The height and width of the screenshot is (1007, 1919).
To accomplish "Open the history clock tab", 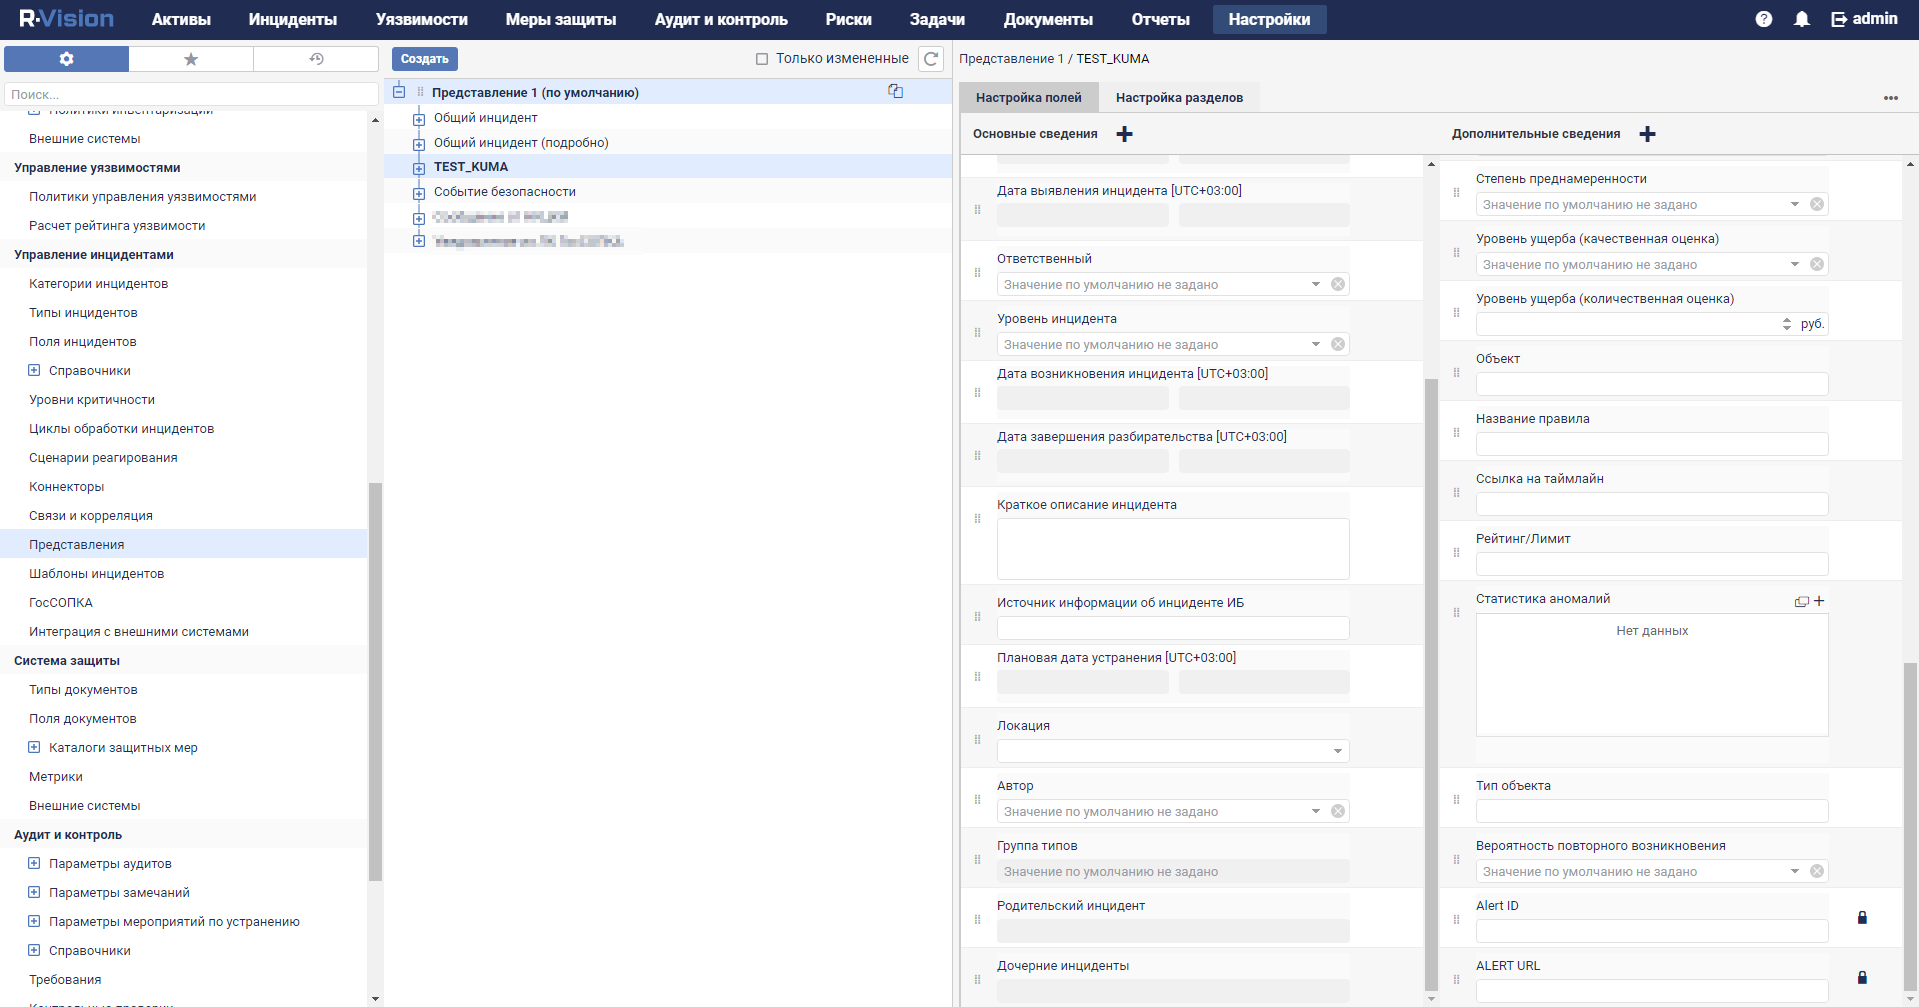I will coord(316,59).
